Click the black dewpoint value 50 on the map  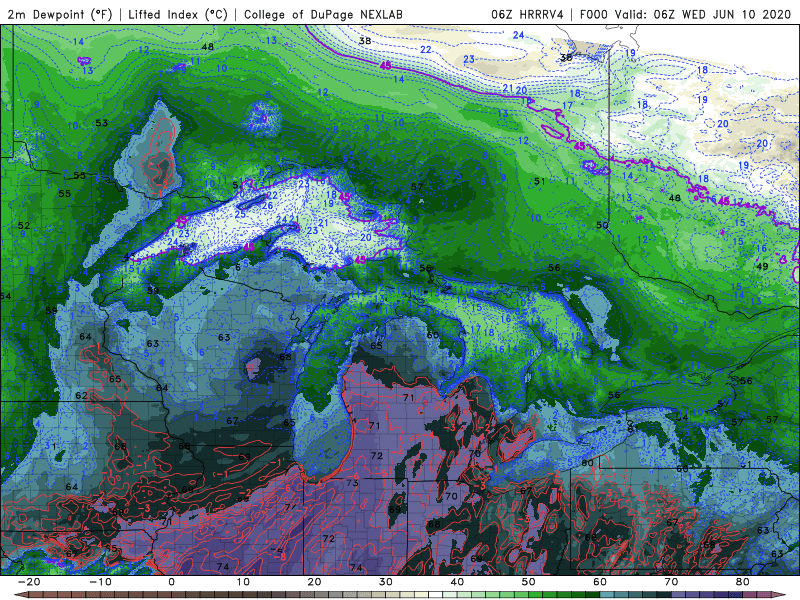[602, 225]
